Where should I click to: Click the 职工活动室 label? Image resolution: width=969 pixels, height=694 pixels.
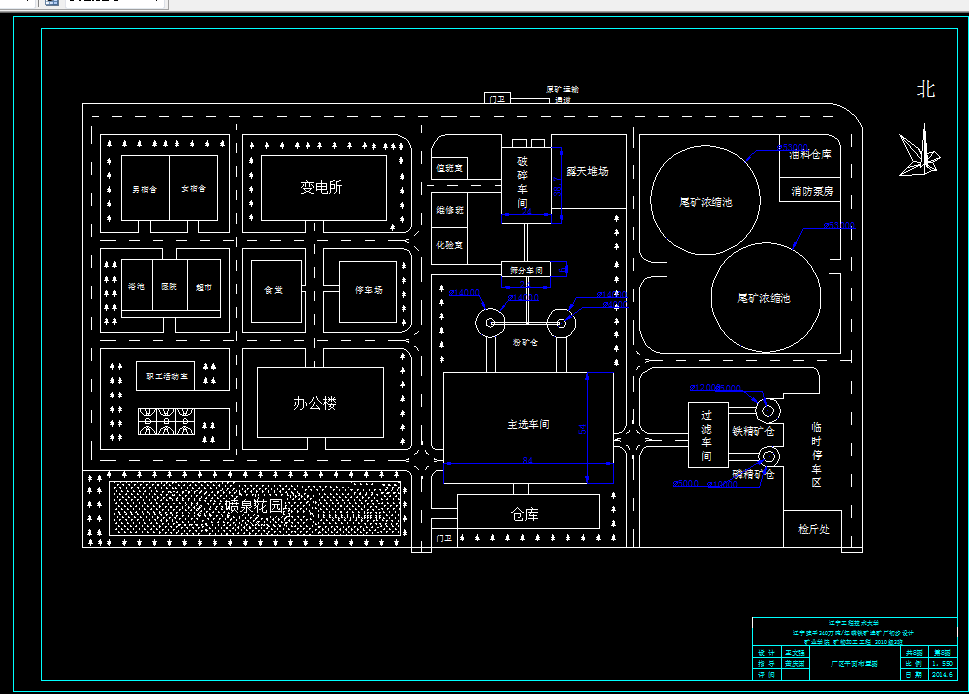pos(167,376)
